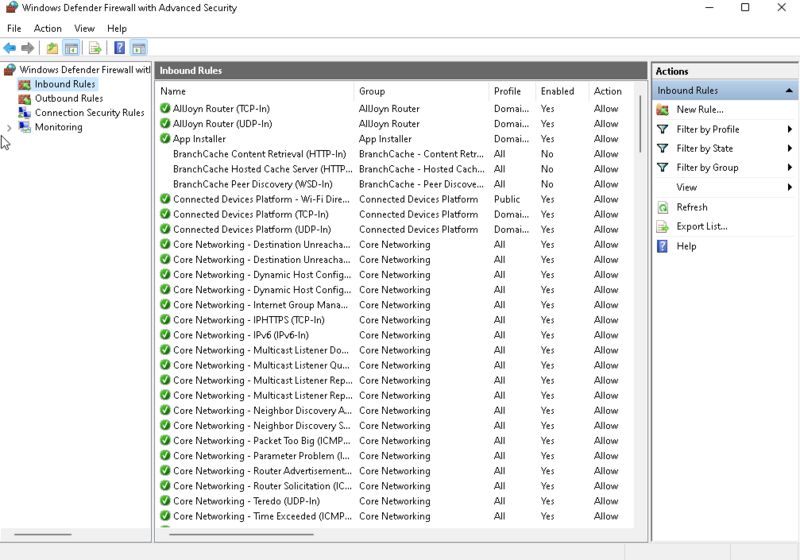Click No enabled cell for BranchCache Hosted Cache Server

coord(547,169)
